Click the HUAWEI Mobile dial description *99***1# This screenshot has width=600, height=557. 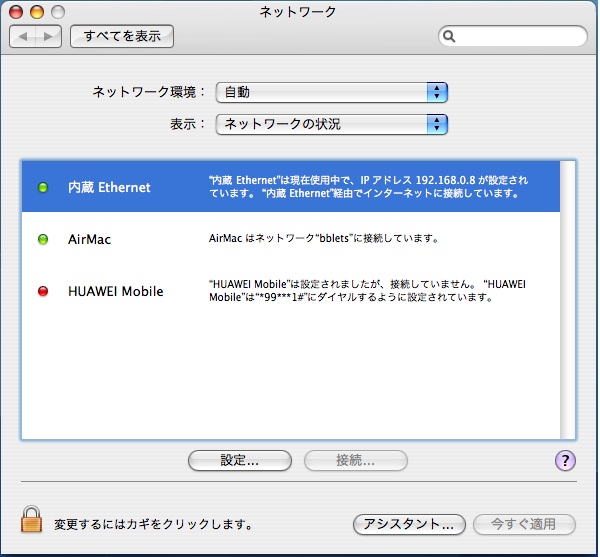pyautogui.click(x=367, y=291)
